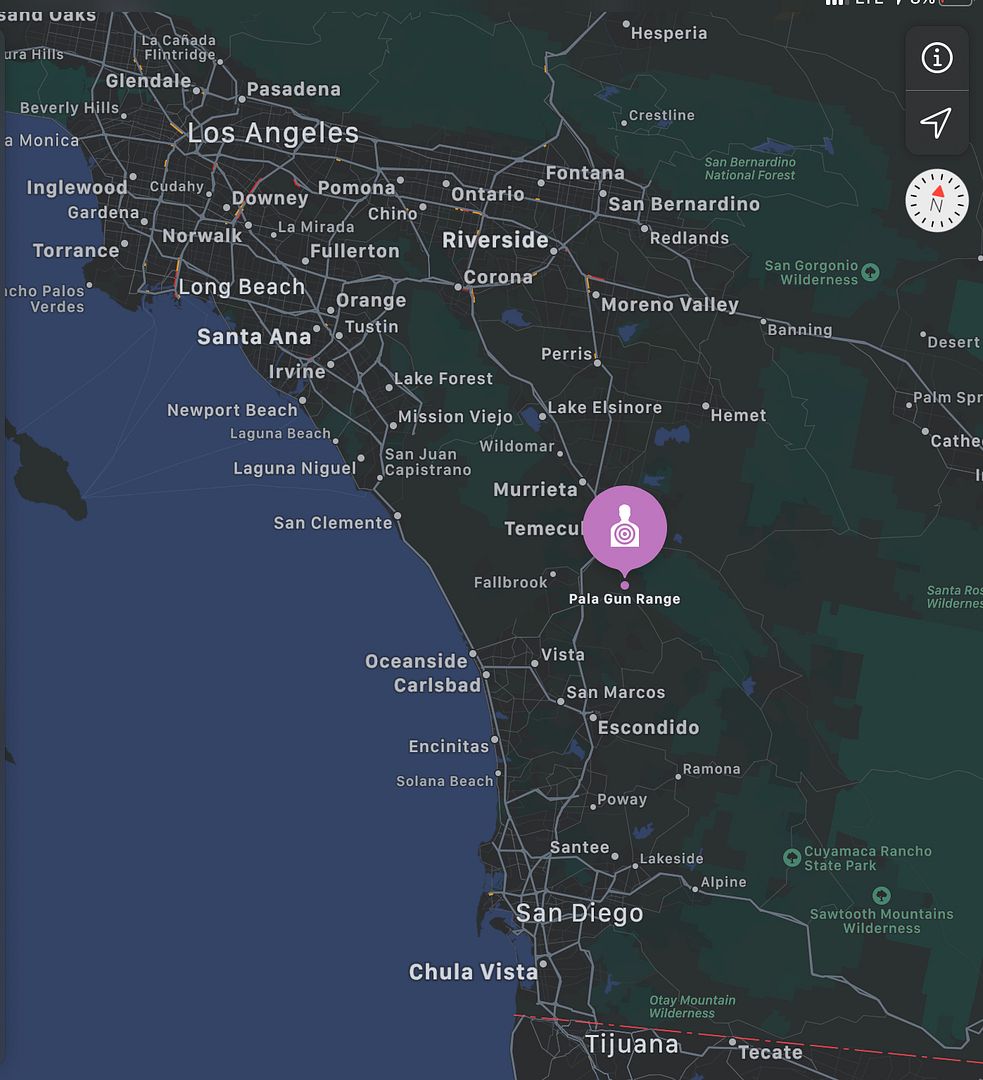Select the Pala Gun Range purple pin

pos(625,531)
